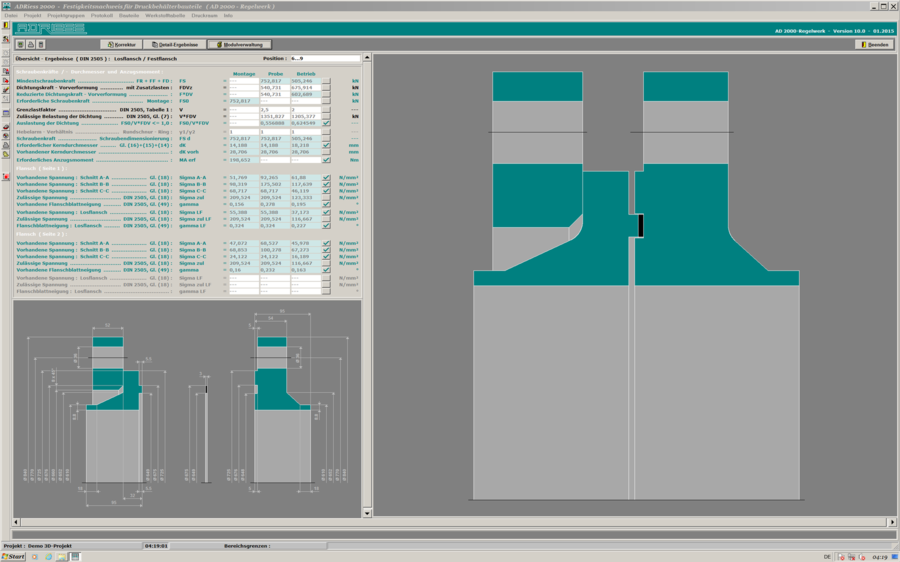The width and height of the screenshot is (900, 562).
Task: Click the red square icon in left sidebar
Action: point(6,176)
